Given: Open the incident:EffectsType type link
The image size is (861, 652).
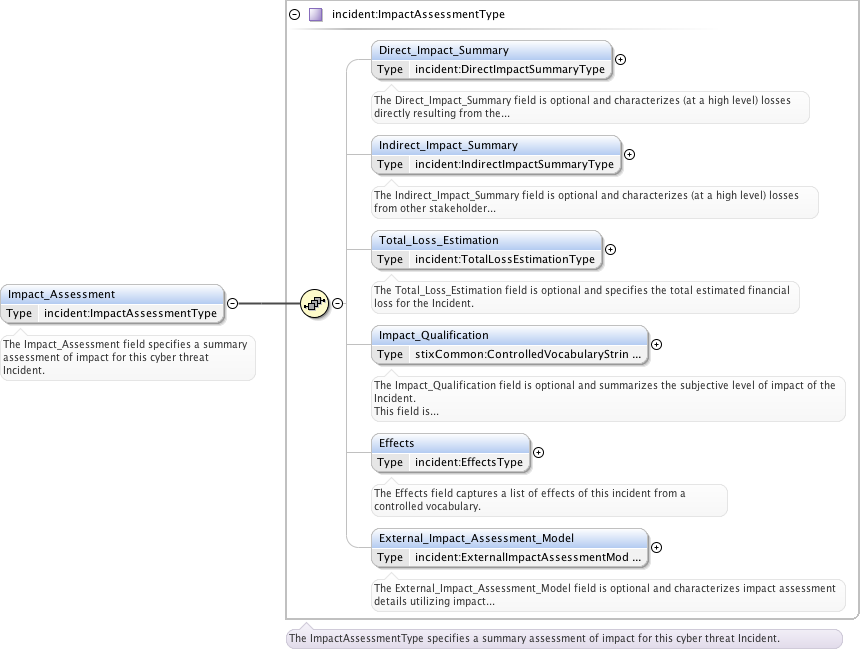Looking at the screenshot, I should click(x=468, y=463).
